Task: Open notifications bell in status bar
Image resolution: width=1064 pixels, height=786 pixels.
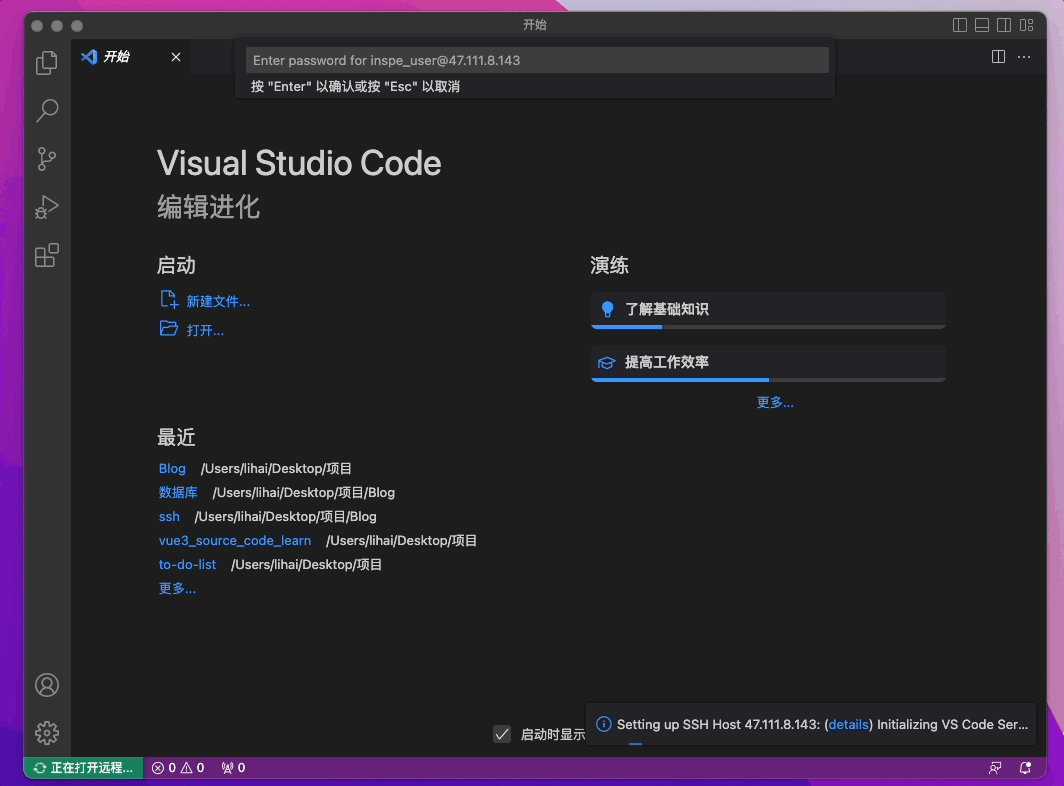Action: click(x=1024, y=767)
